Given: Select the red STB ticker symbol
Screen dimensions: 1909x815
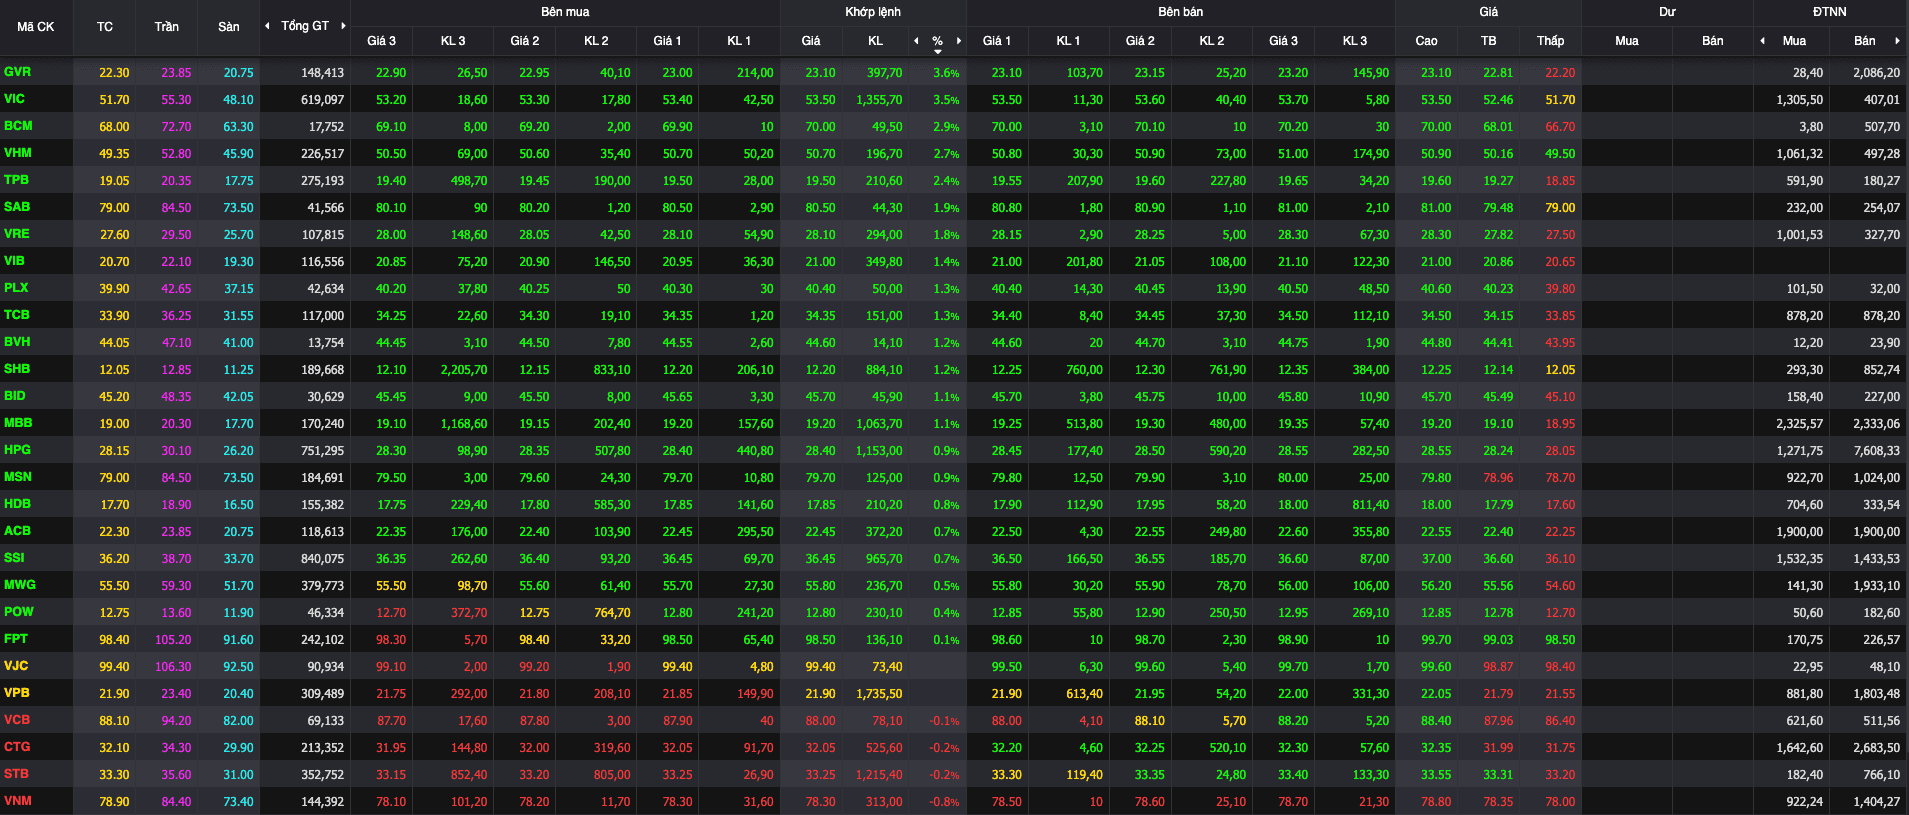Looking at the screenshot, I should (17, 774).
